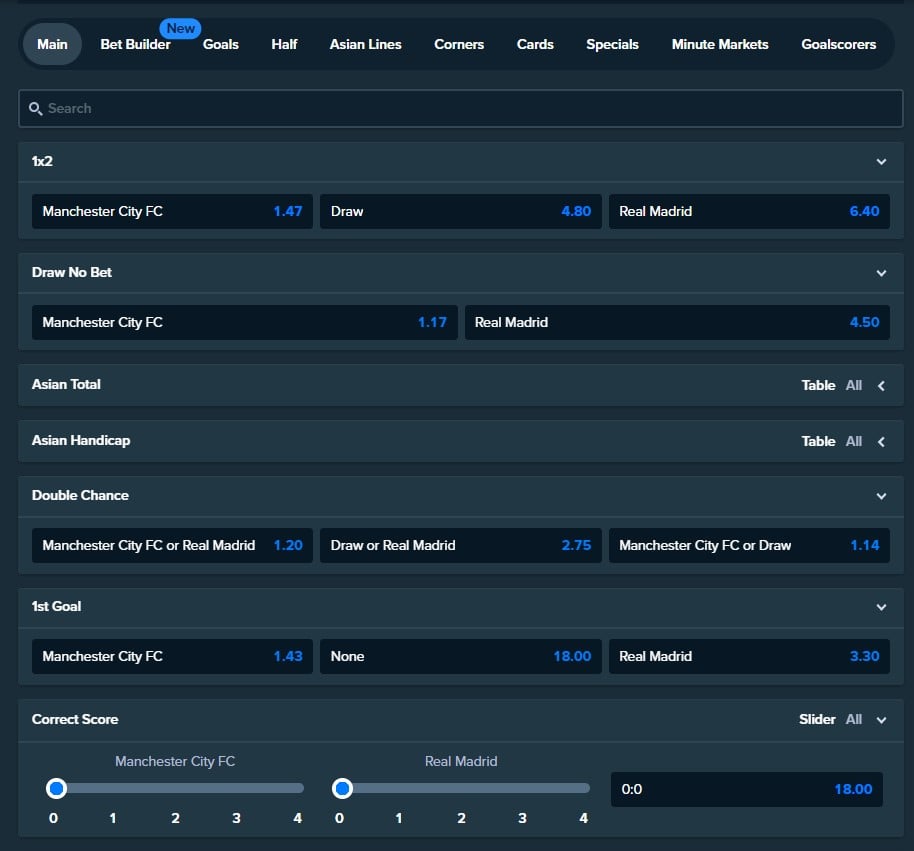This screenshot has width=914, height=851.
Task: Collapse the 1st Goal section chevron
Action: [x=881, y=607]
